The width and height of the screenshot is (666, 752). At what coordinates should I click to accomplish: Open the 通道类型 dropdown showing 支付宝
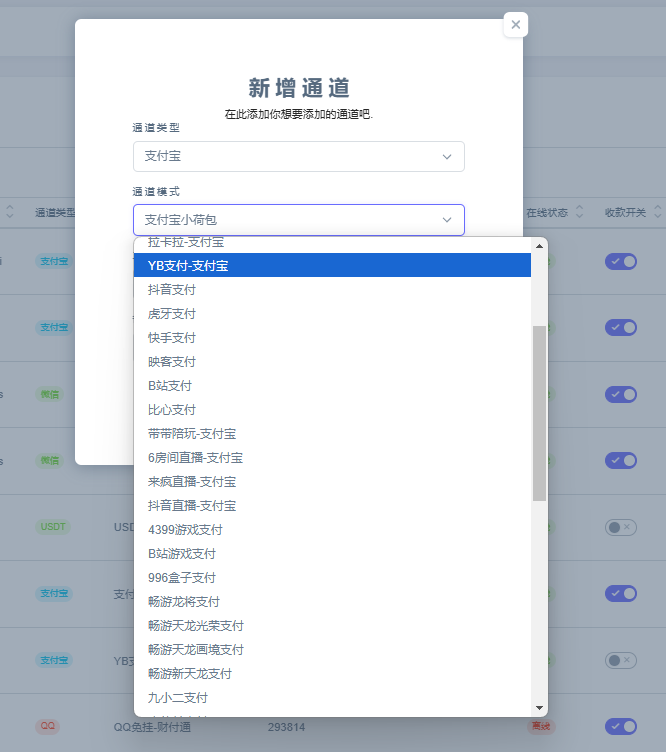tap(299, 156)
